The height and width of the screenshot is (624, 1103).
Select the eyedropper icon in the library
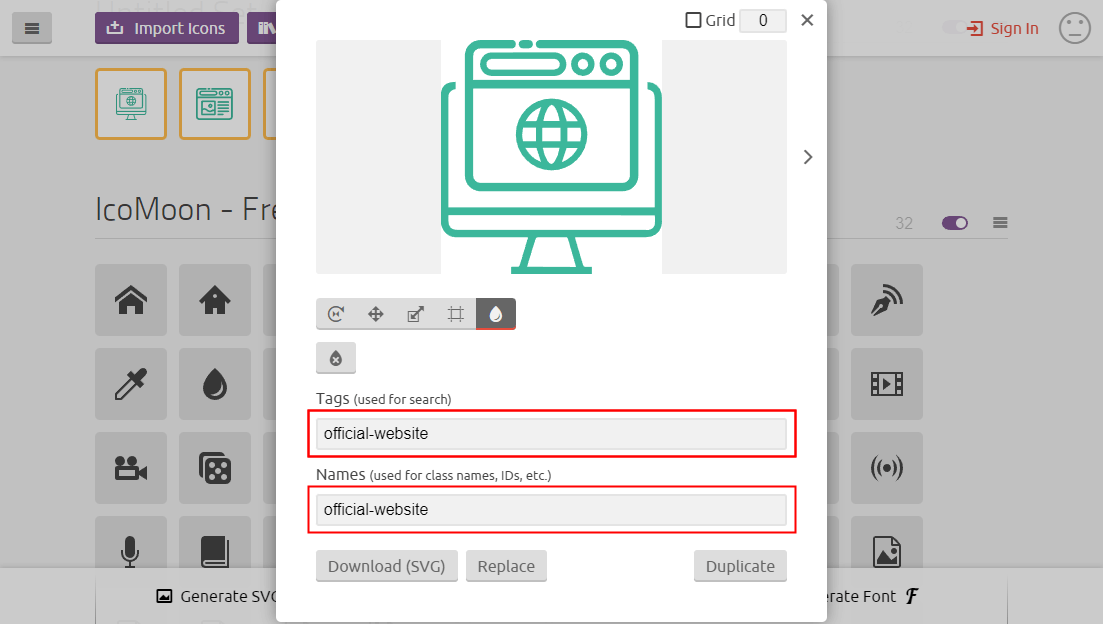pyautogui.click(x=130, y=384)
